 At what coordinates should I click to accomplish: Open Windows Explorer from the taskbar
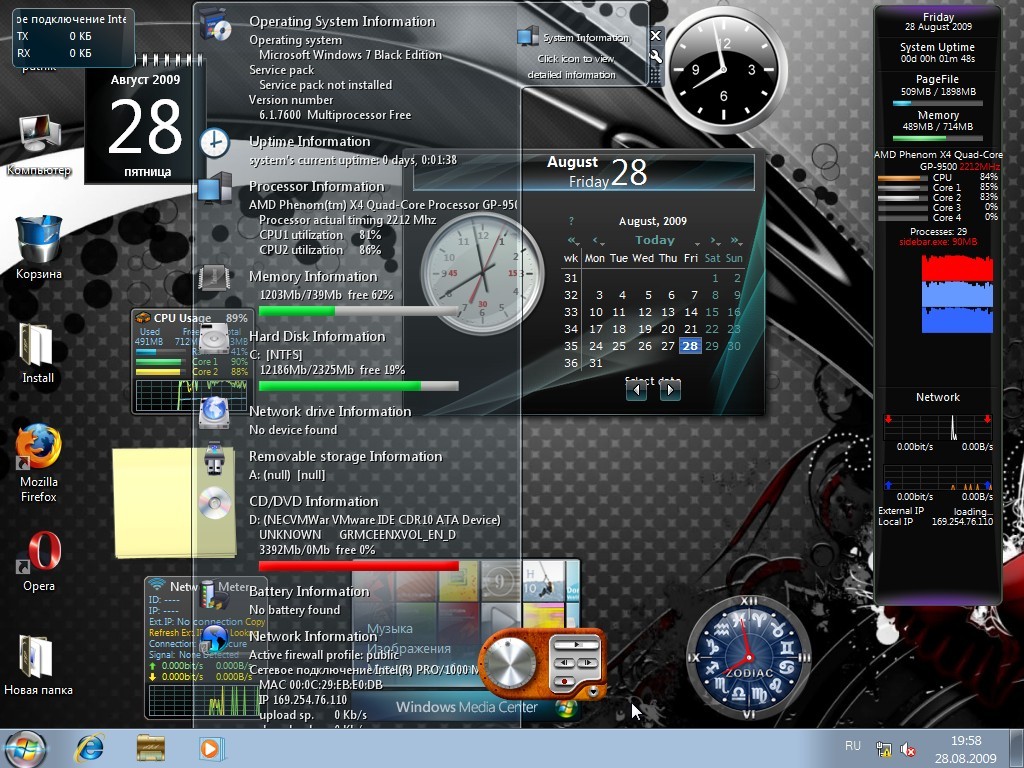pyautogui.click(x=150, y=748)
